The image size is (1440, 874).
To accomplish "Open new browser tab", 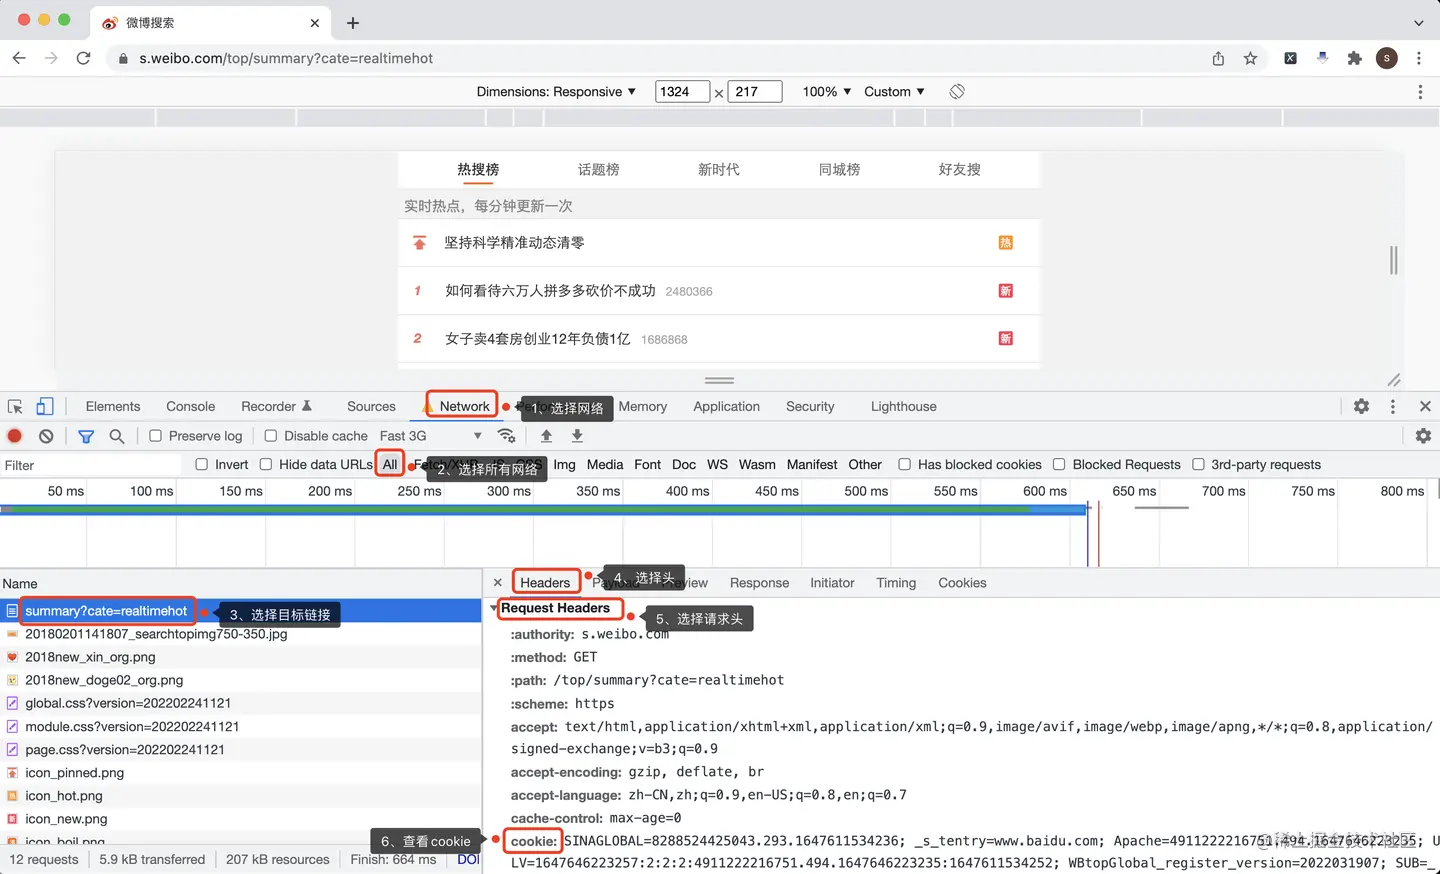I will pos(353,22).
